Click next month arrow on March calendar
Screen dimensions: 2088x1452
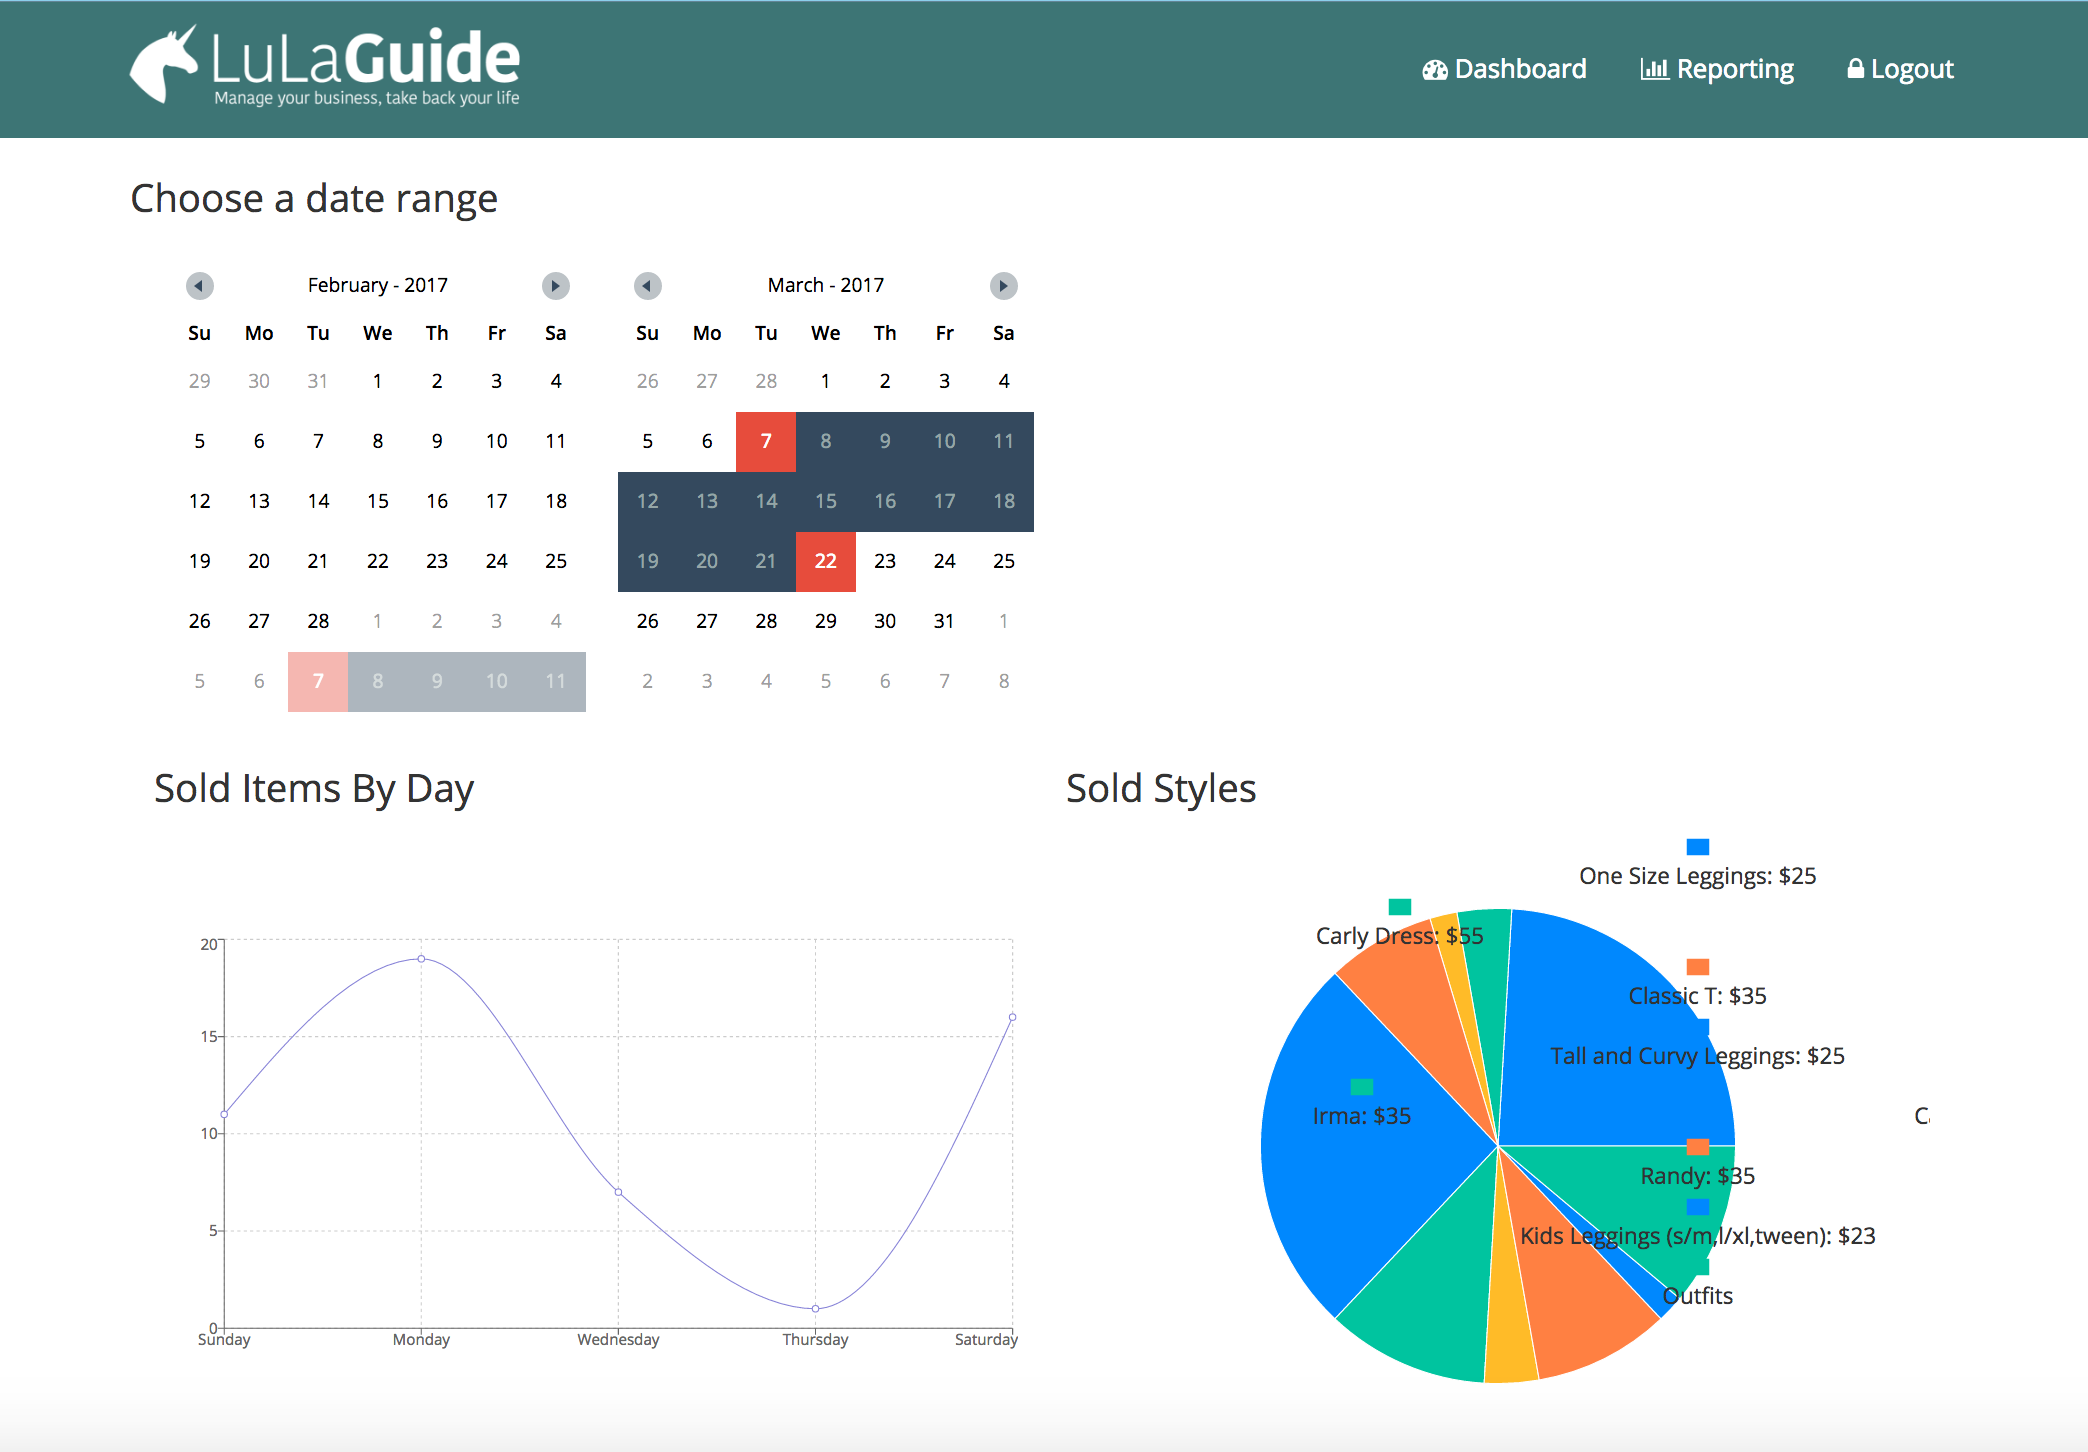1003,286
